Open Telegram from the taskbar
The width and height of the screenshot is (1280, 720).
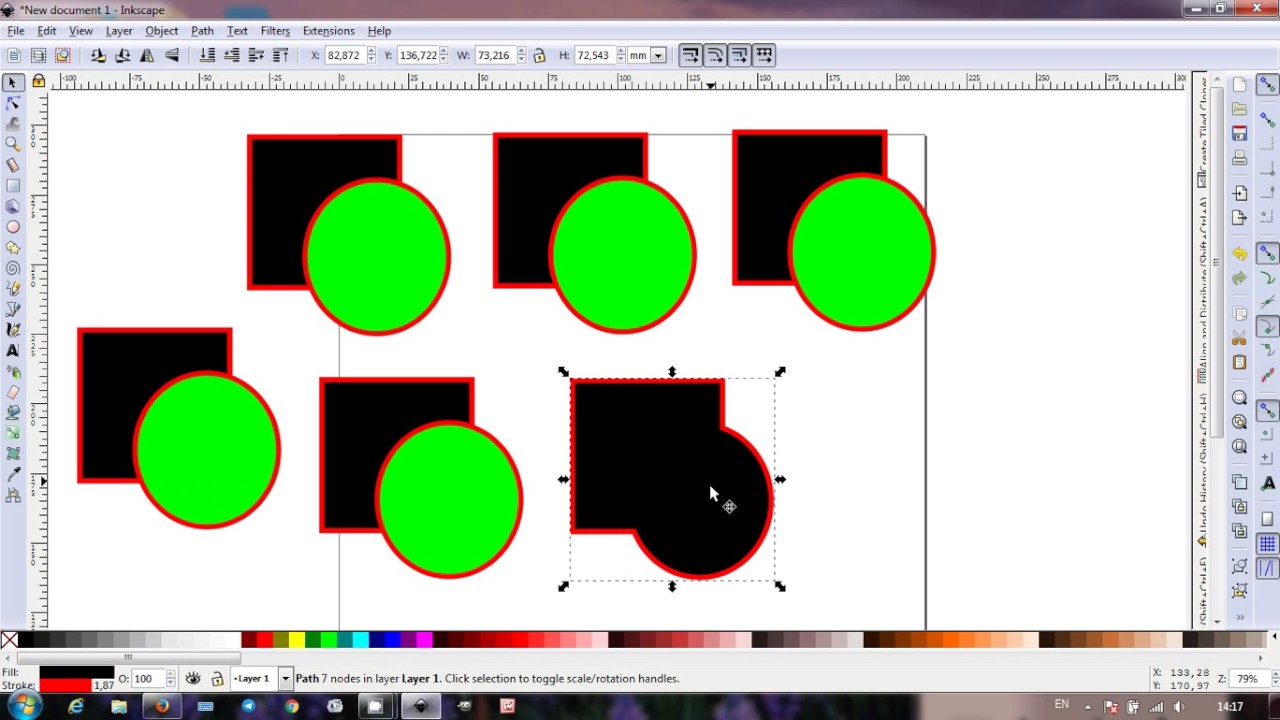point(248,706)
